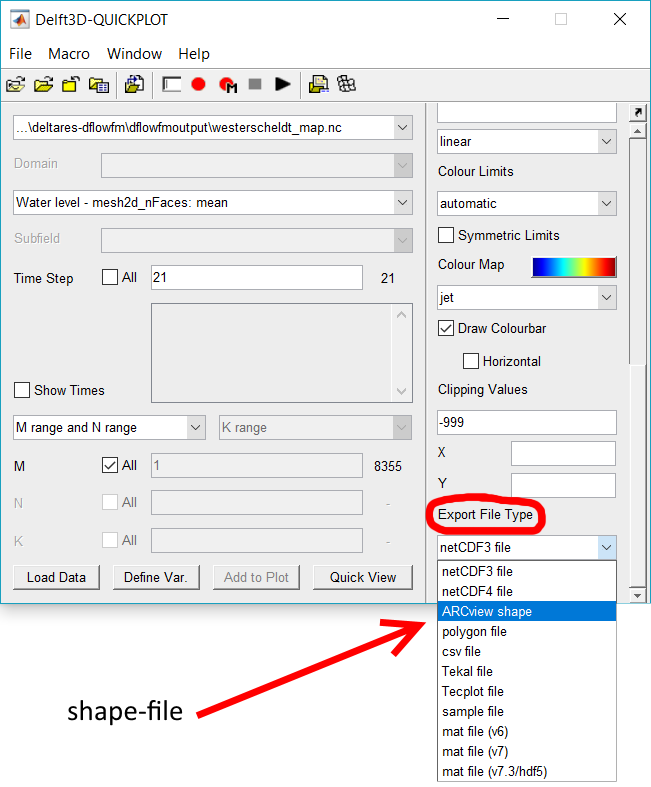Screen dimensions: 651x787
Task: Open the Macro menu
Action: [69, 54]
